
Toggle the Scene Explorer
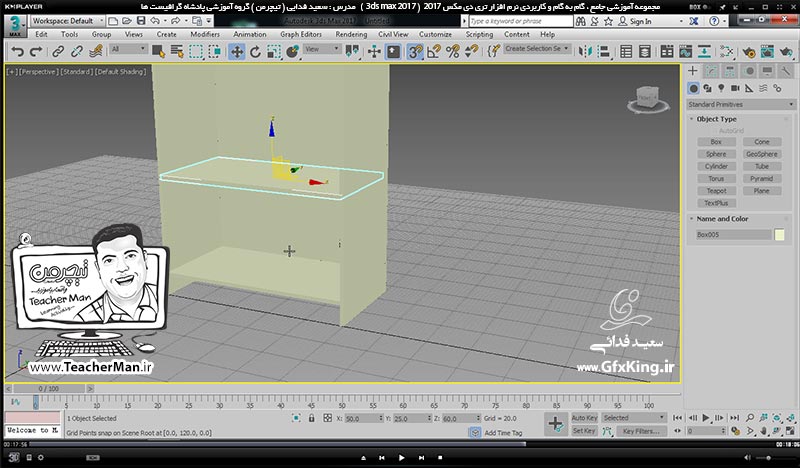(626, 52)
